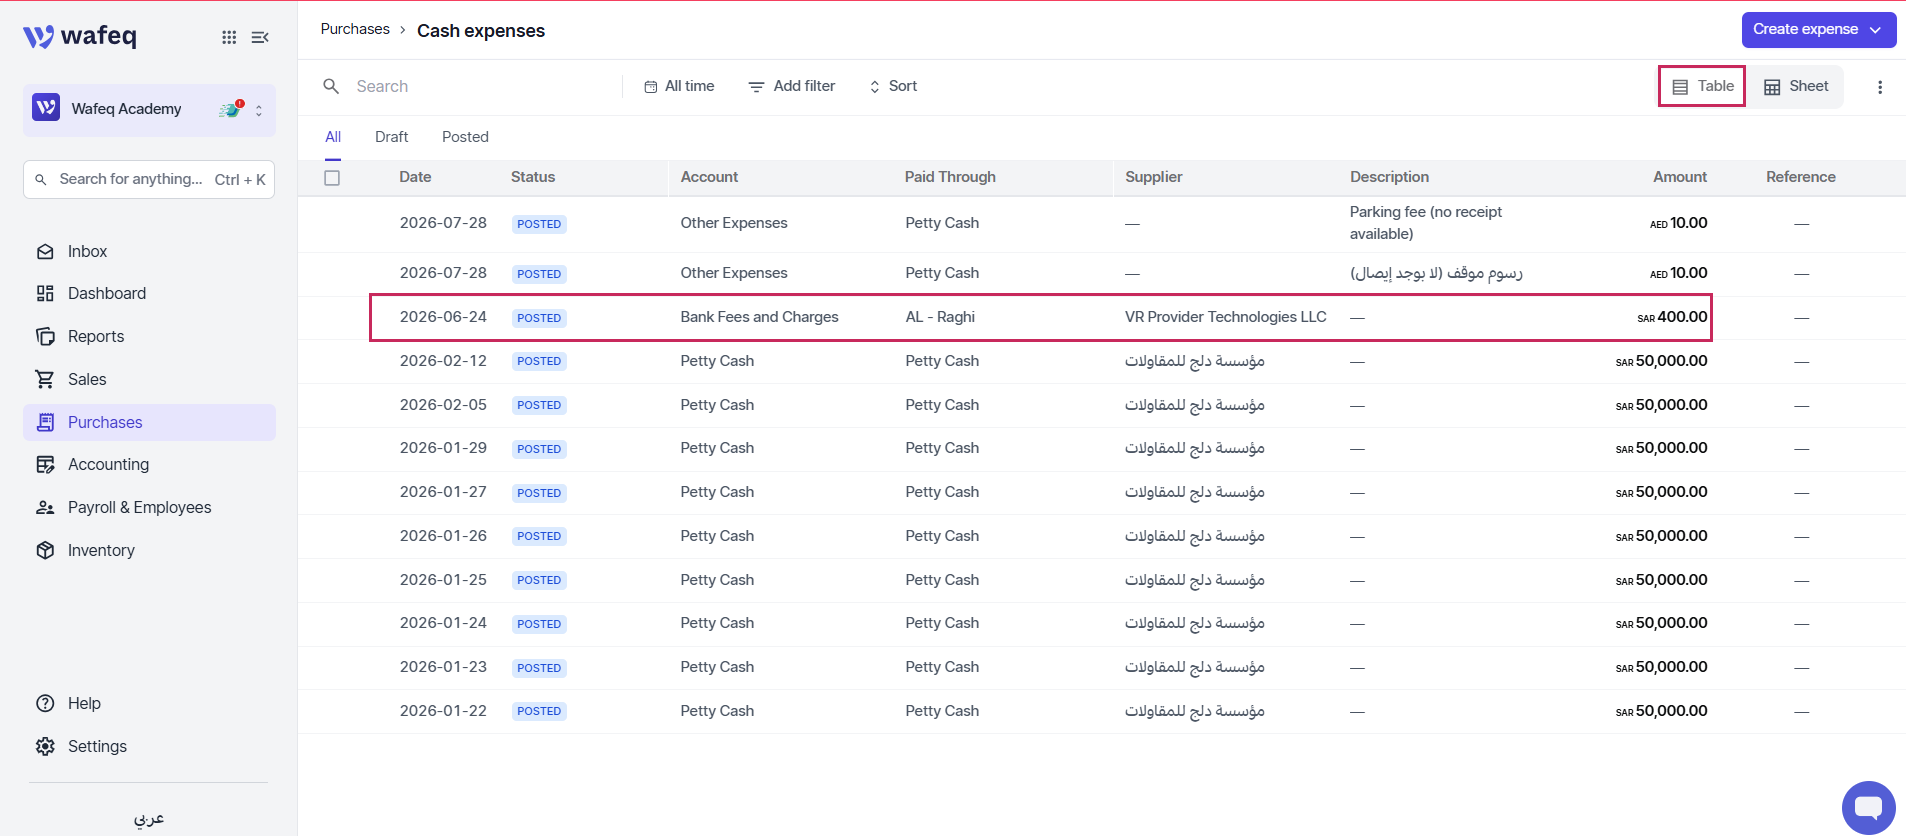
Task: Go to Dashboard in the sidebar
Action: pyautogui.click(x=149, y=294)
